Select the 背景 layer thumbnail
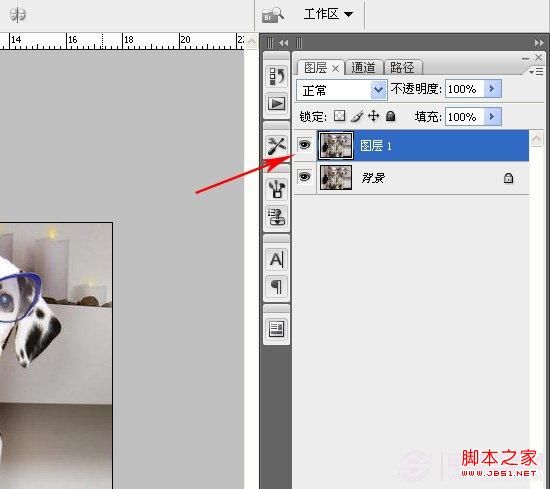 coord(336,177)
